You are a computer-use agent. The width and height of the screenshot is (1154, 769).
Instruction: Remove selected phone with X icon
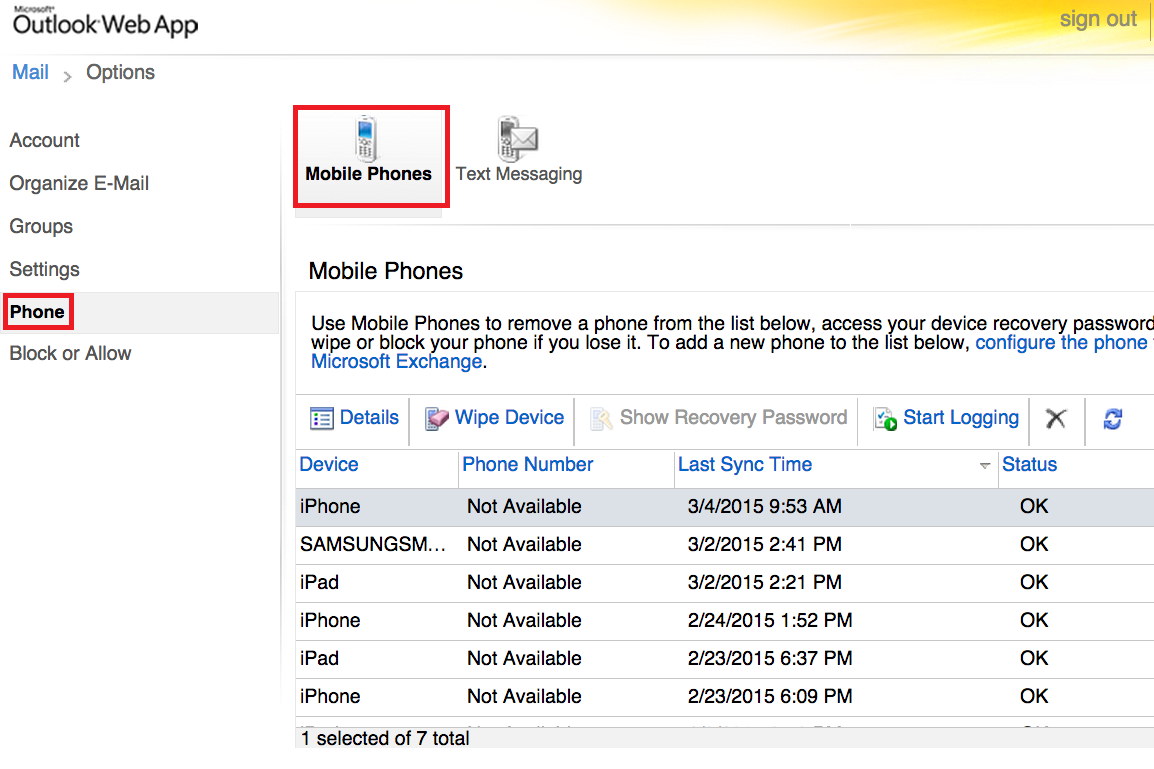pos(1056,418)
